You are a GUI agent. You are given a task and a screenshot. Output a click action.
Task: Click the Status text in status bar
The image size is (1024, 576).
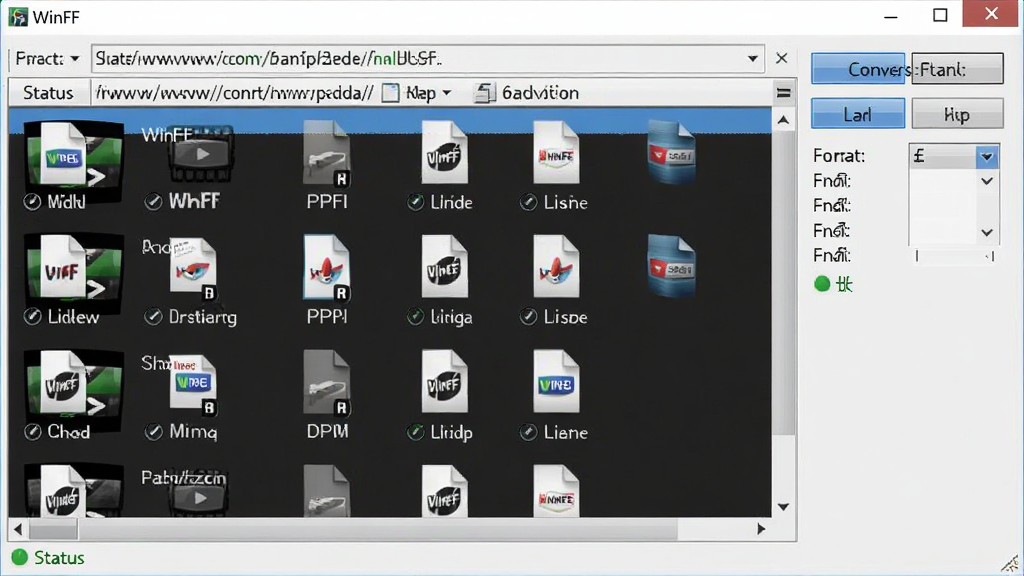(x=59, y=558)
